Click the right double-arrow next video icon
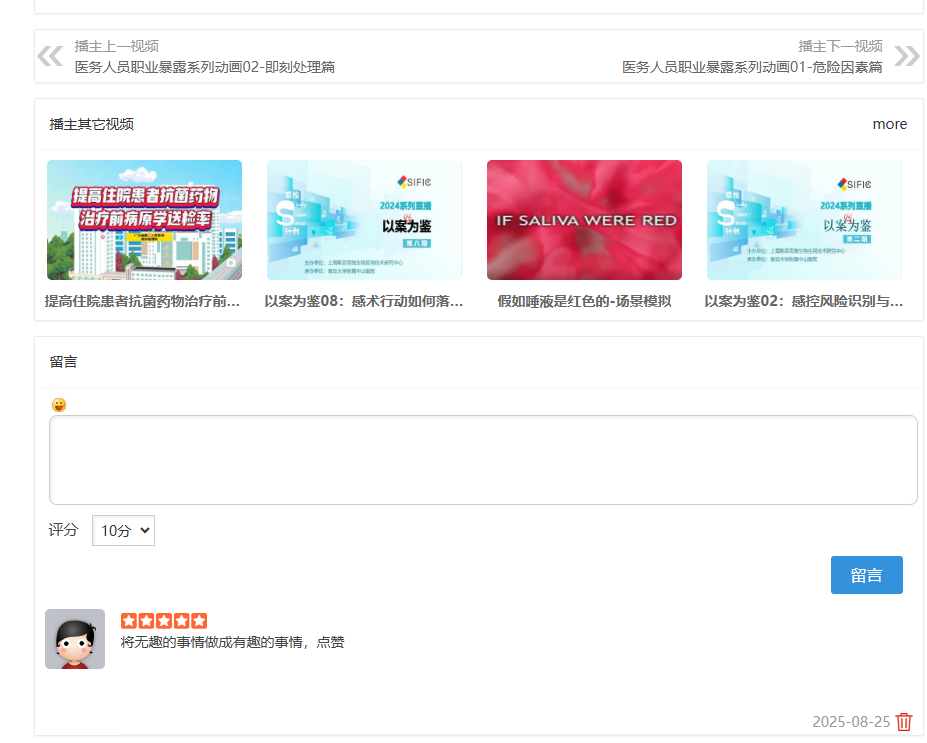Image resolution: width=927 pixels, height=743 pixels. point(907,56)
